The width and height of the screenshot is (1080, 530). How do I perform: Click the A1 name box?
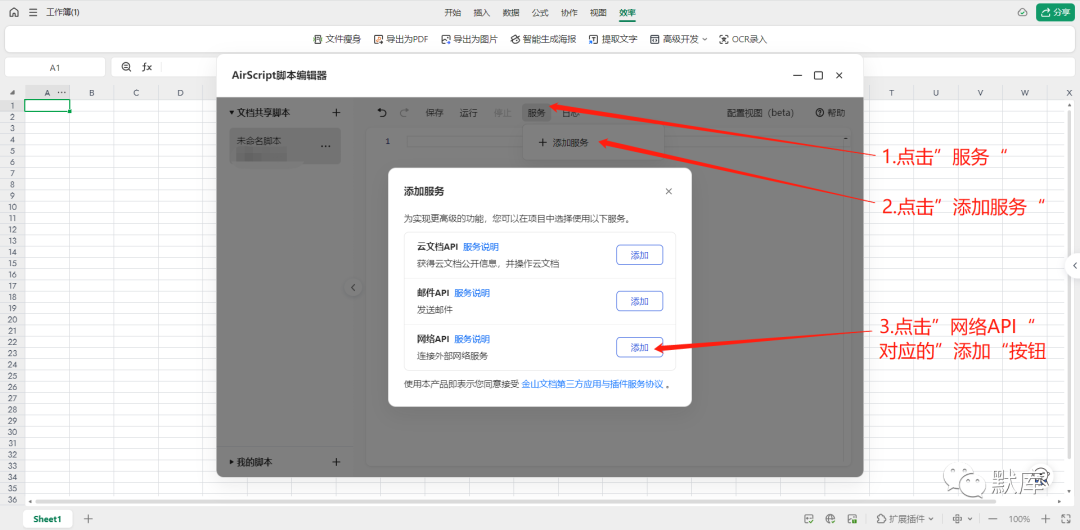pyautogui.click(x=55, y=67)
